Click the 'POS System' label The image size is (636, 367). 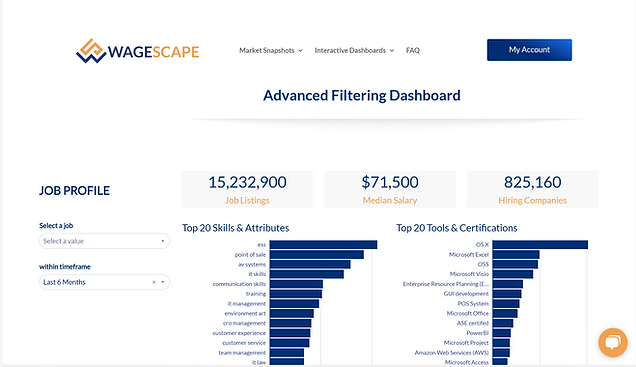click(473, 303)
